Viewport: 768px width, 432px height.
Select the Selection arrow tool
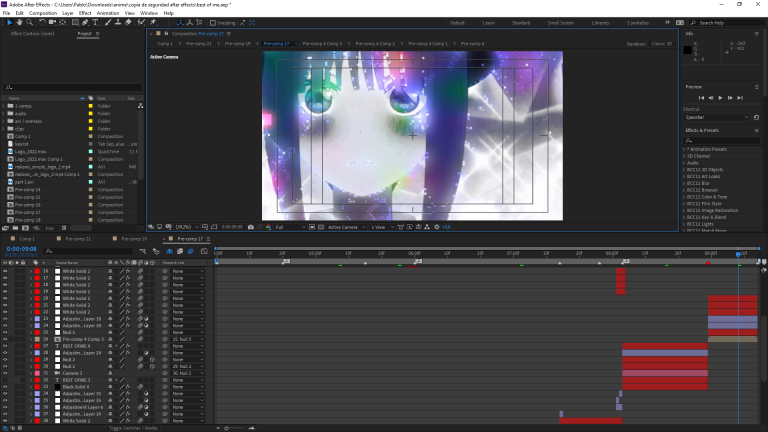pyautogui.click(x=9, y=23)
